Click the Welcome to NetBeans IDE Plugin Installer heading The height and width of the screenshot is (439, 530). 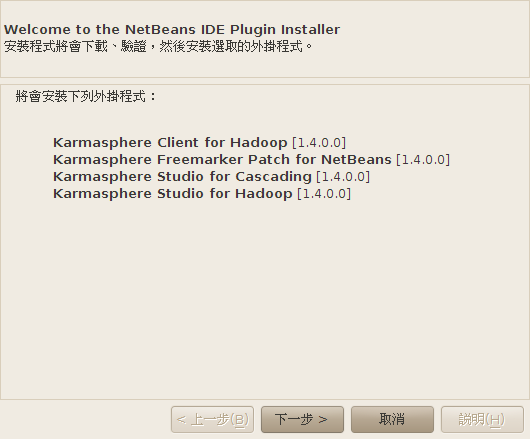coord(172,30)
